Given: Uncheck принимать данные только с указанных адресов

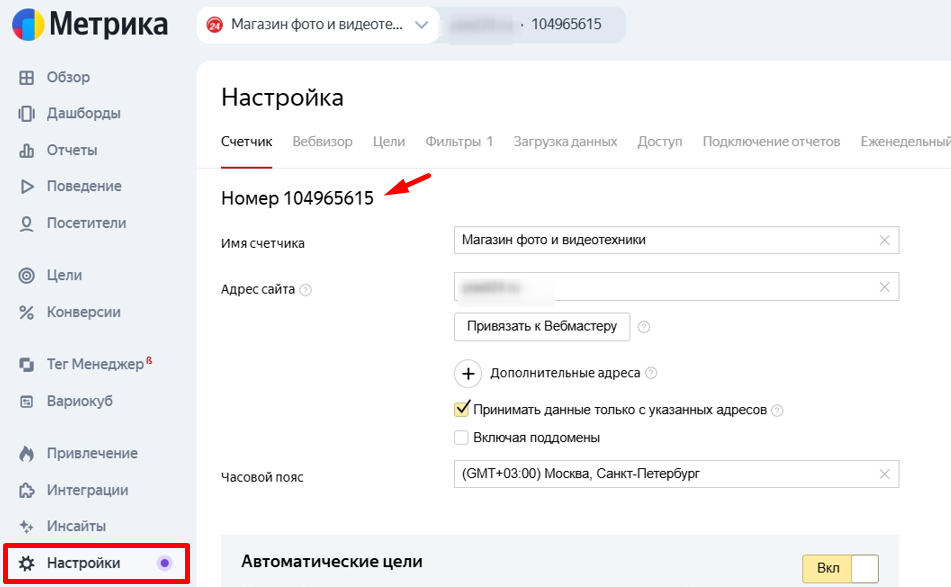Looking at the screenshot, I should point(462,409).
